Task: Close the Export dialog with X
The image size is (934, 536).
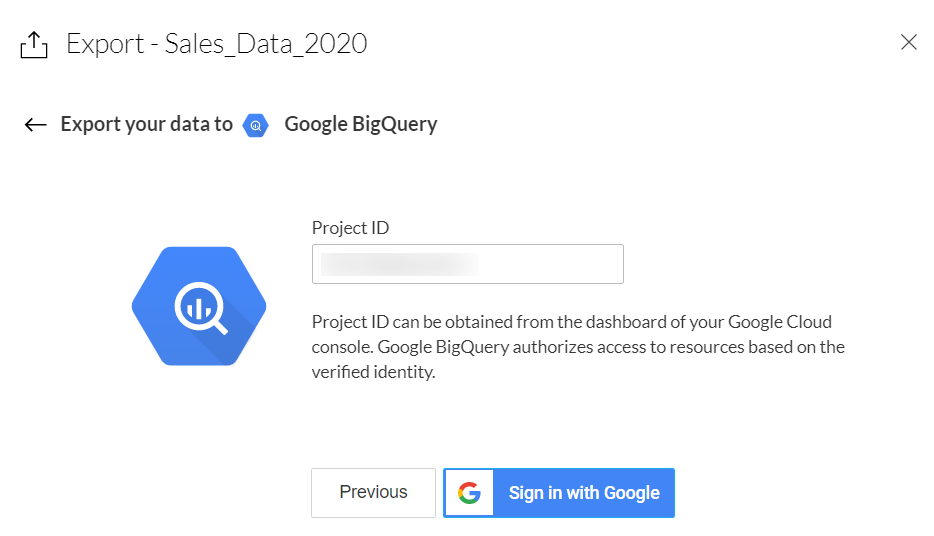Action: (908, 42)
